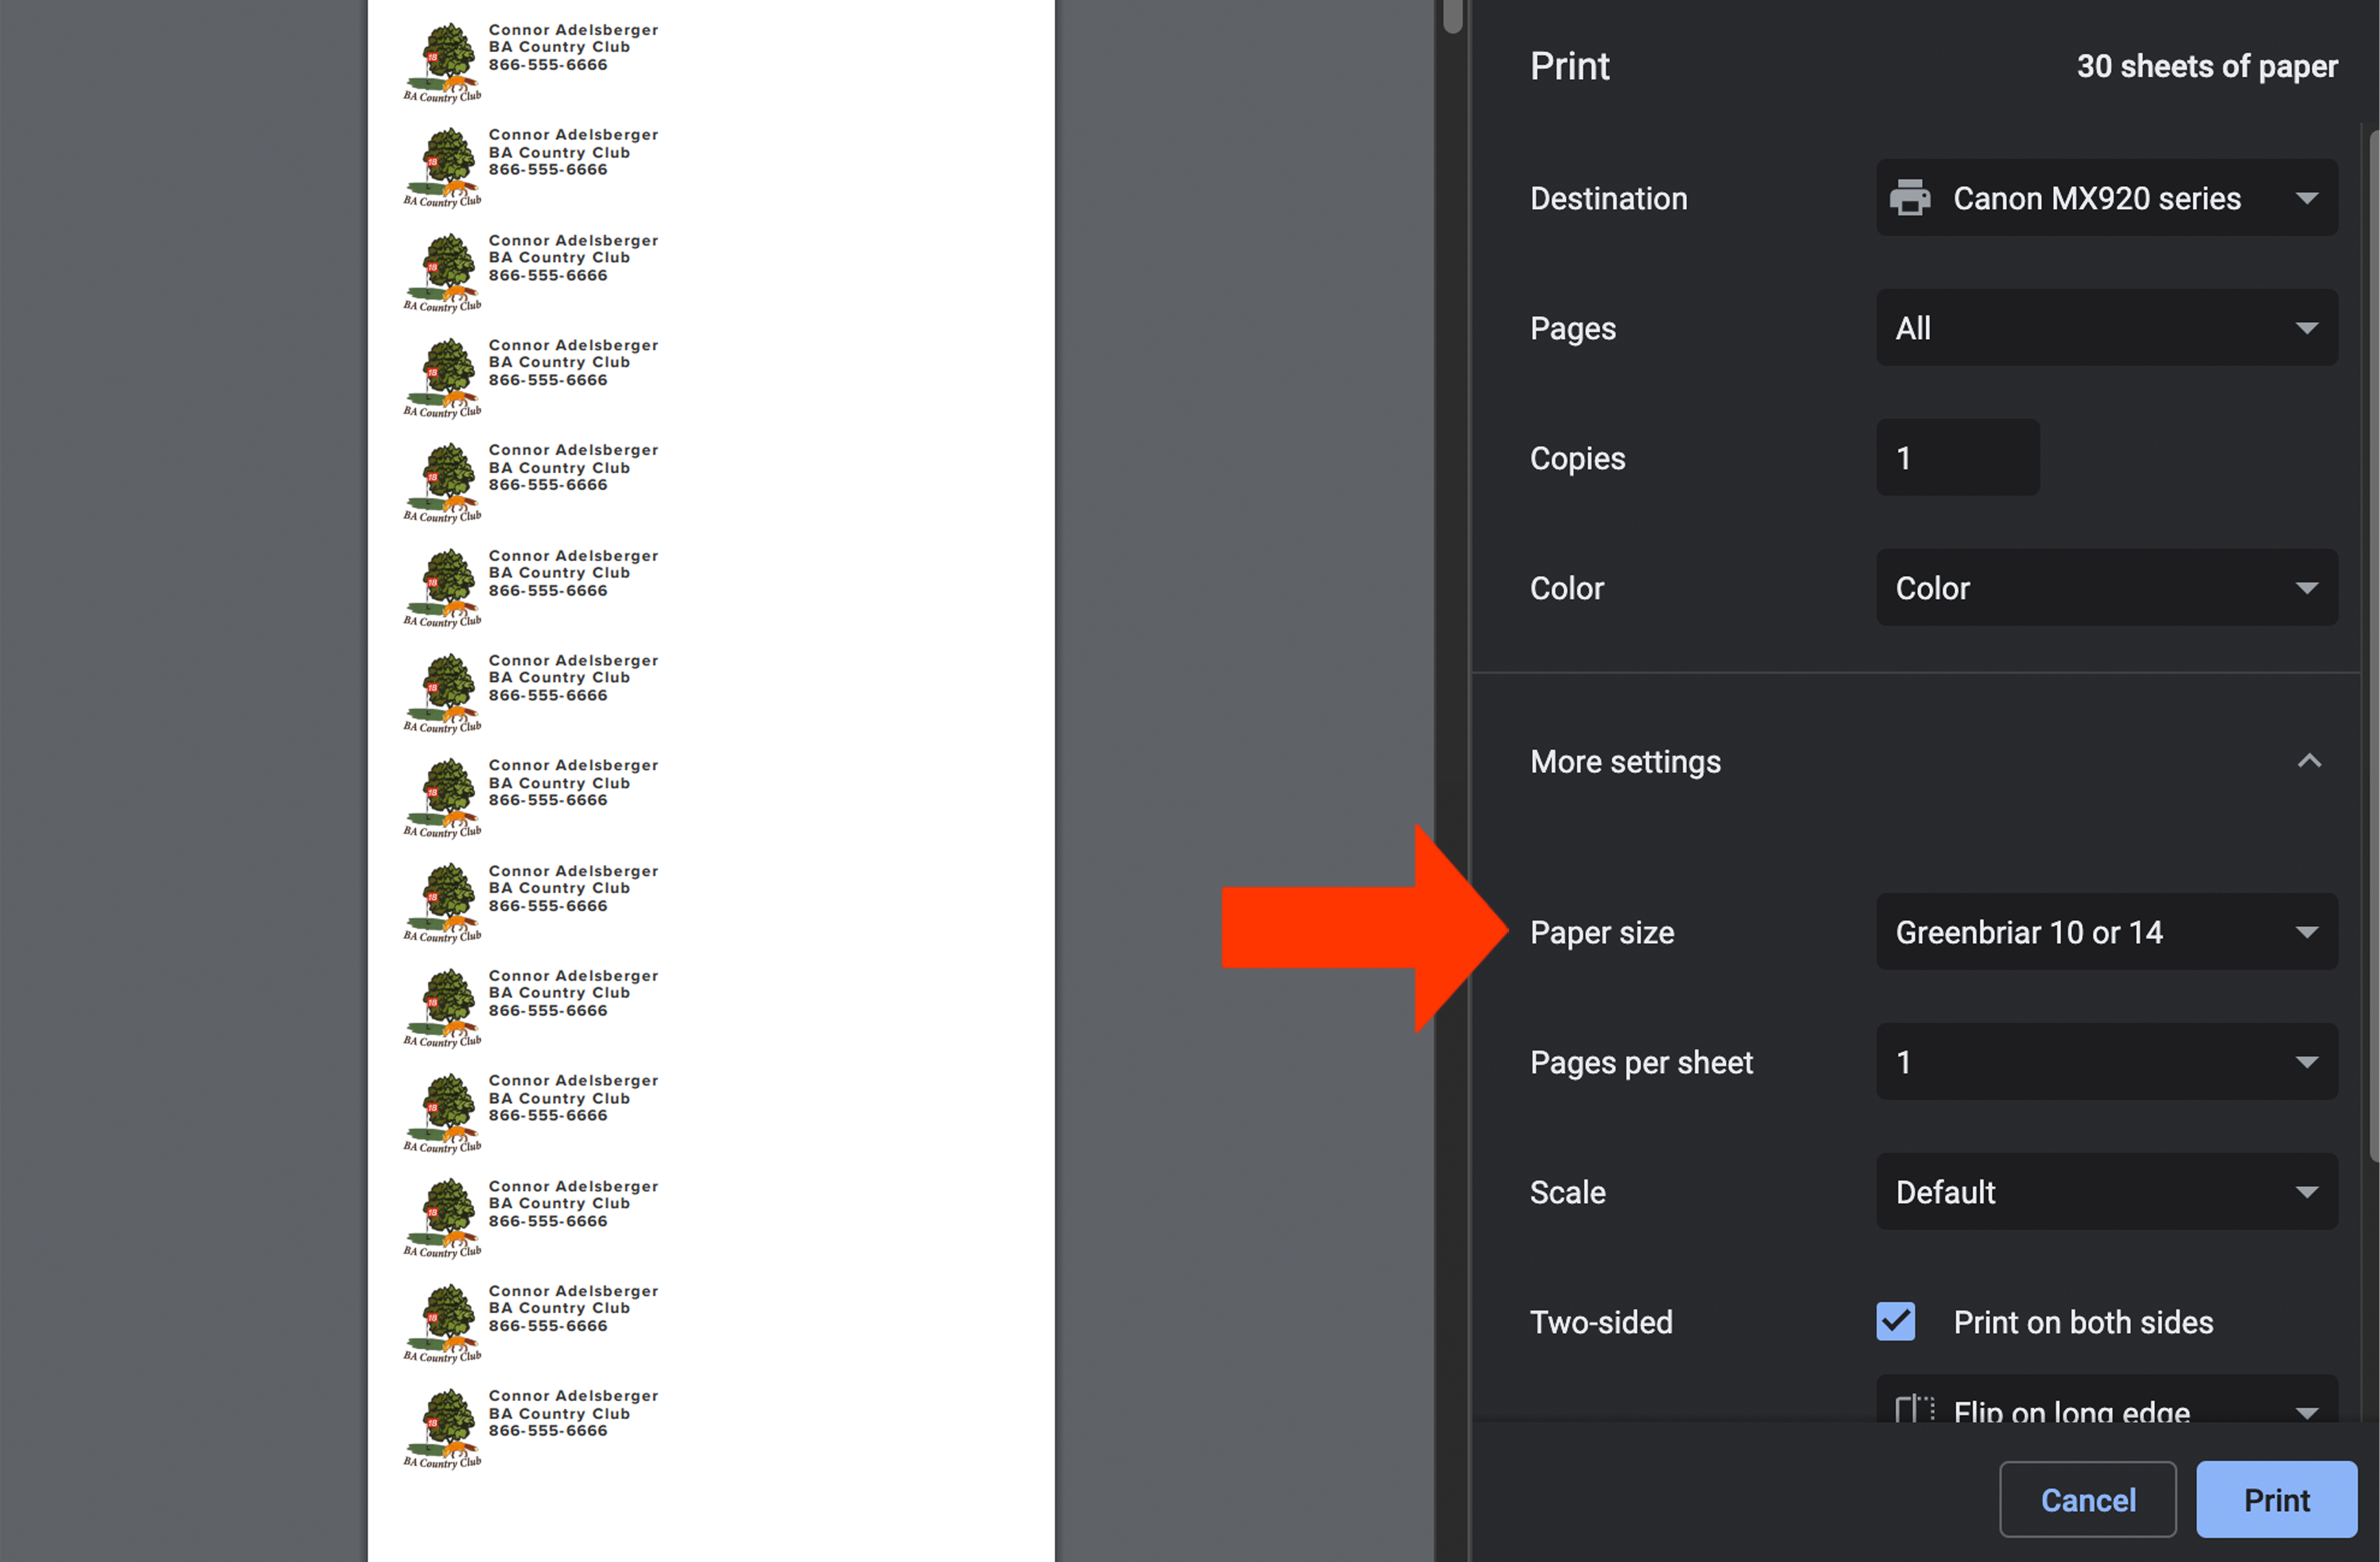Collapse the More settings section
This screenshot has height=1562, width=2380.
[2308, 762]
